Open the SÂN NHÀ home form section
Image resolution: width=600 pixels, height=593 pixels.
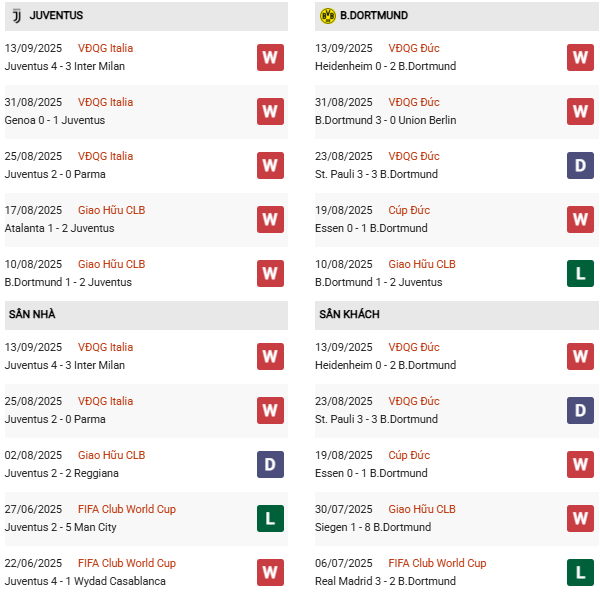pos(32,315)
